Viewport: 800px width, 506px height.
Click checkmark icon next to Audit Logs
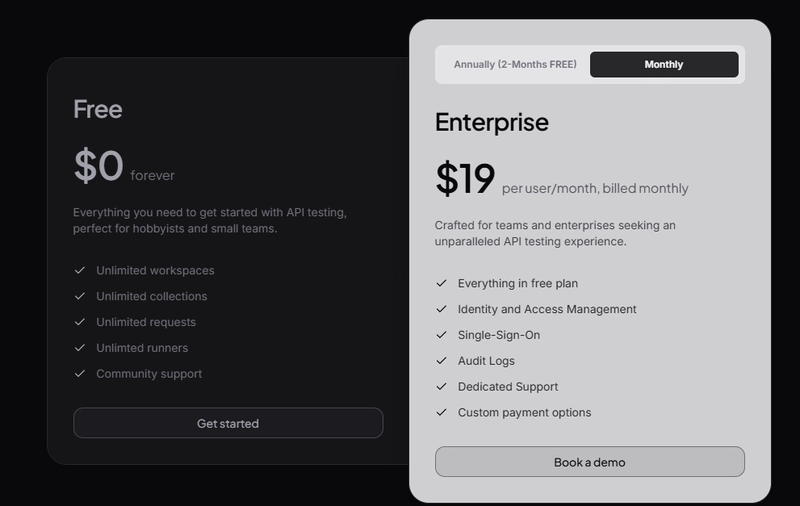click(x=441, y=361)
